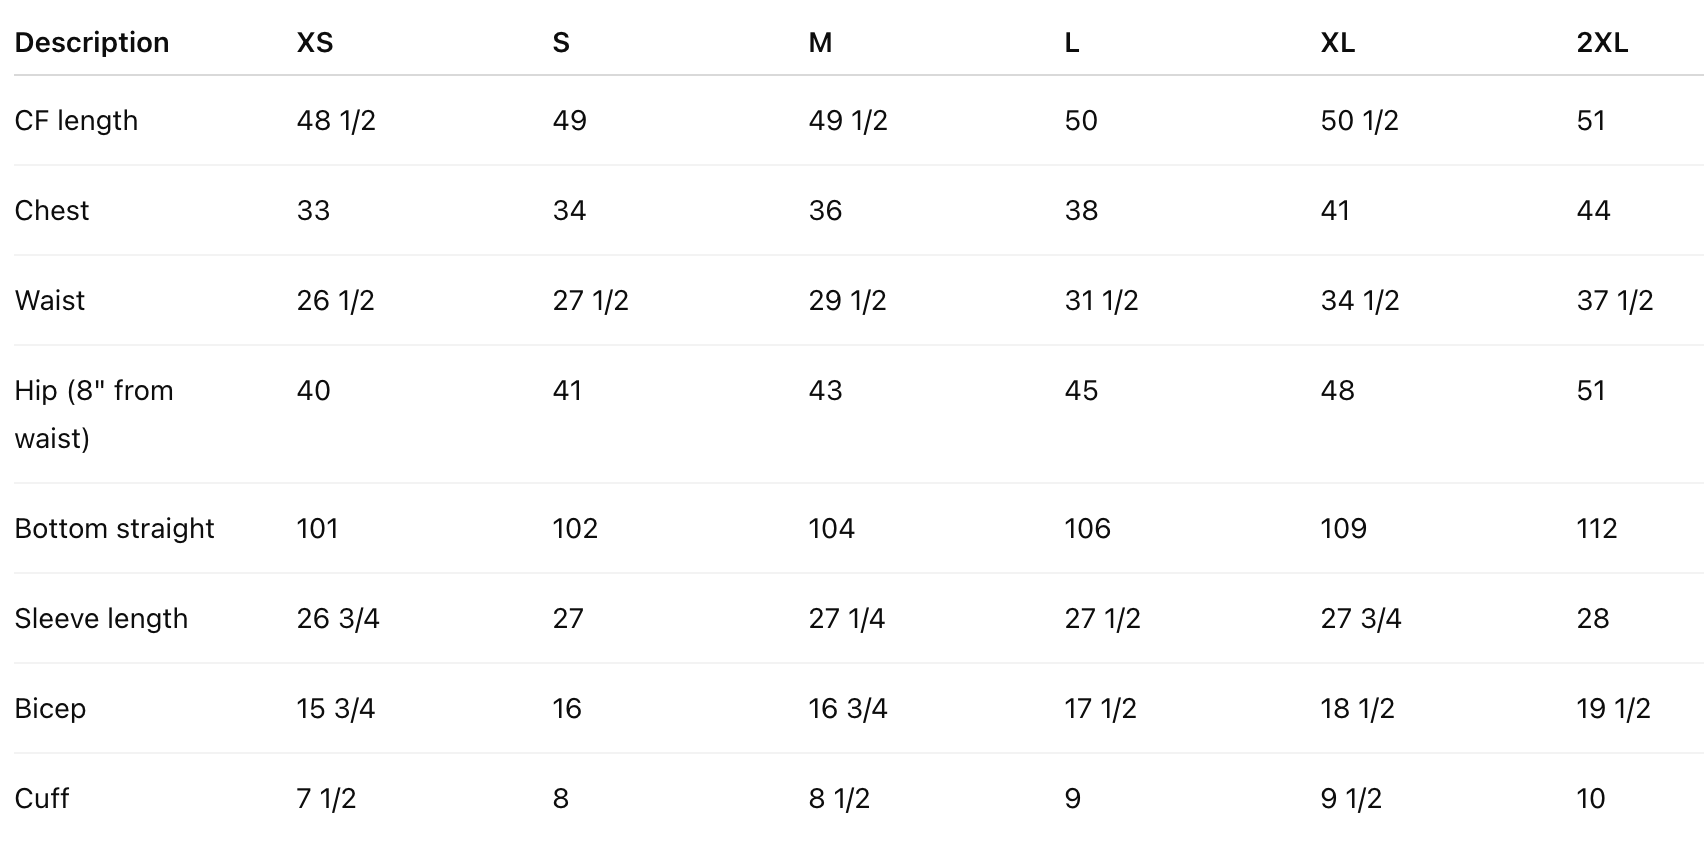1704x868 pixels.
Task: Click the XS CF length value 48 1/2
Action: pyautogui.click(x=336, y=121)
